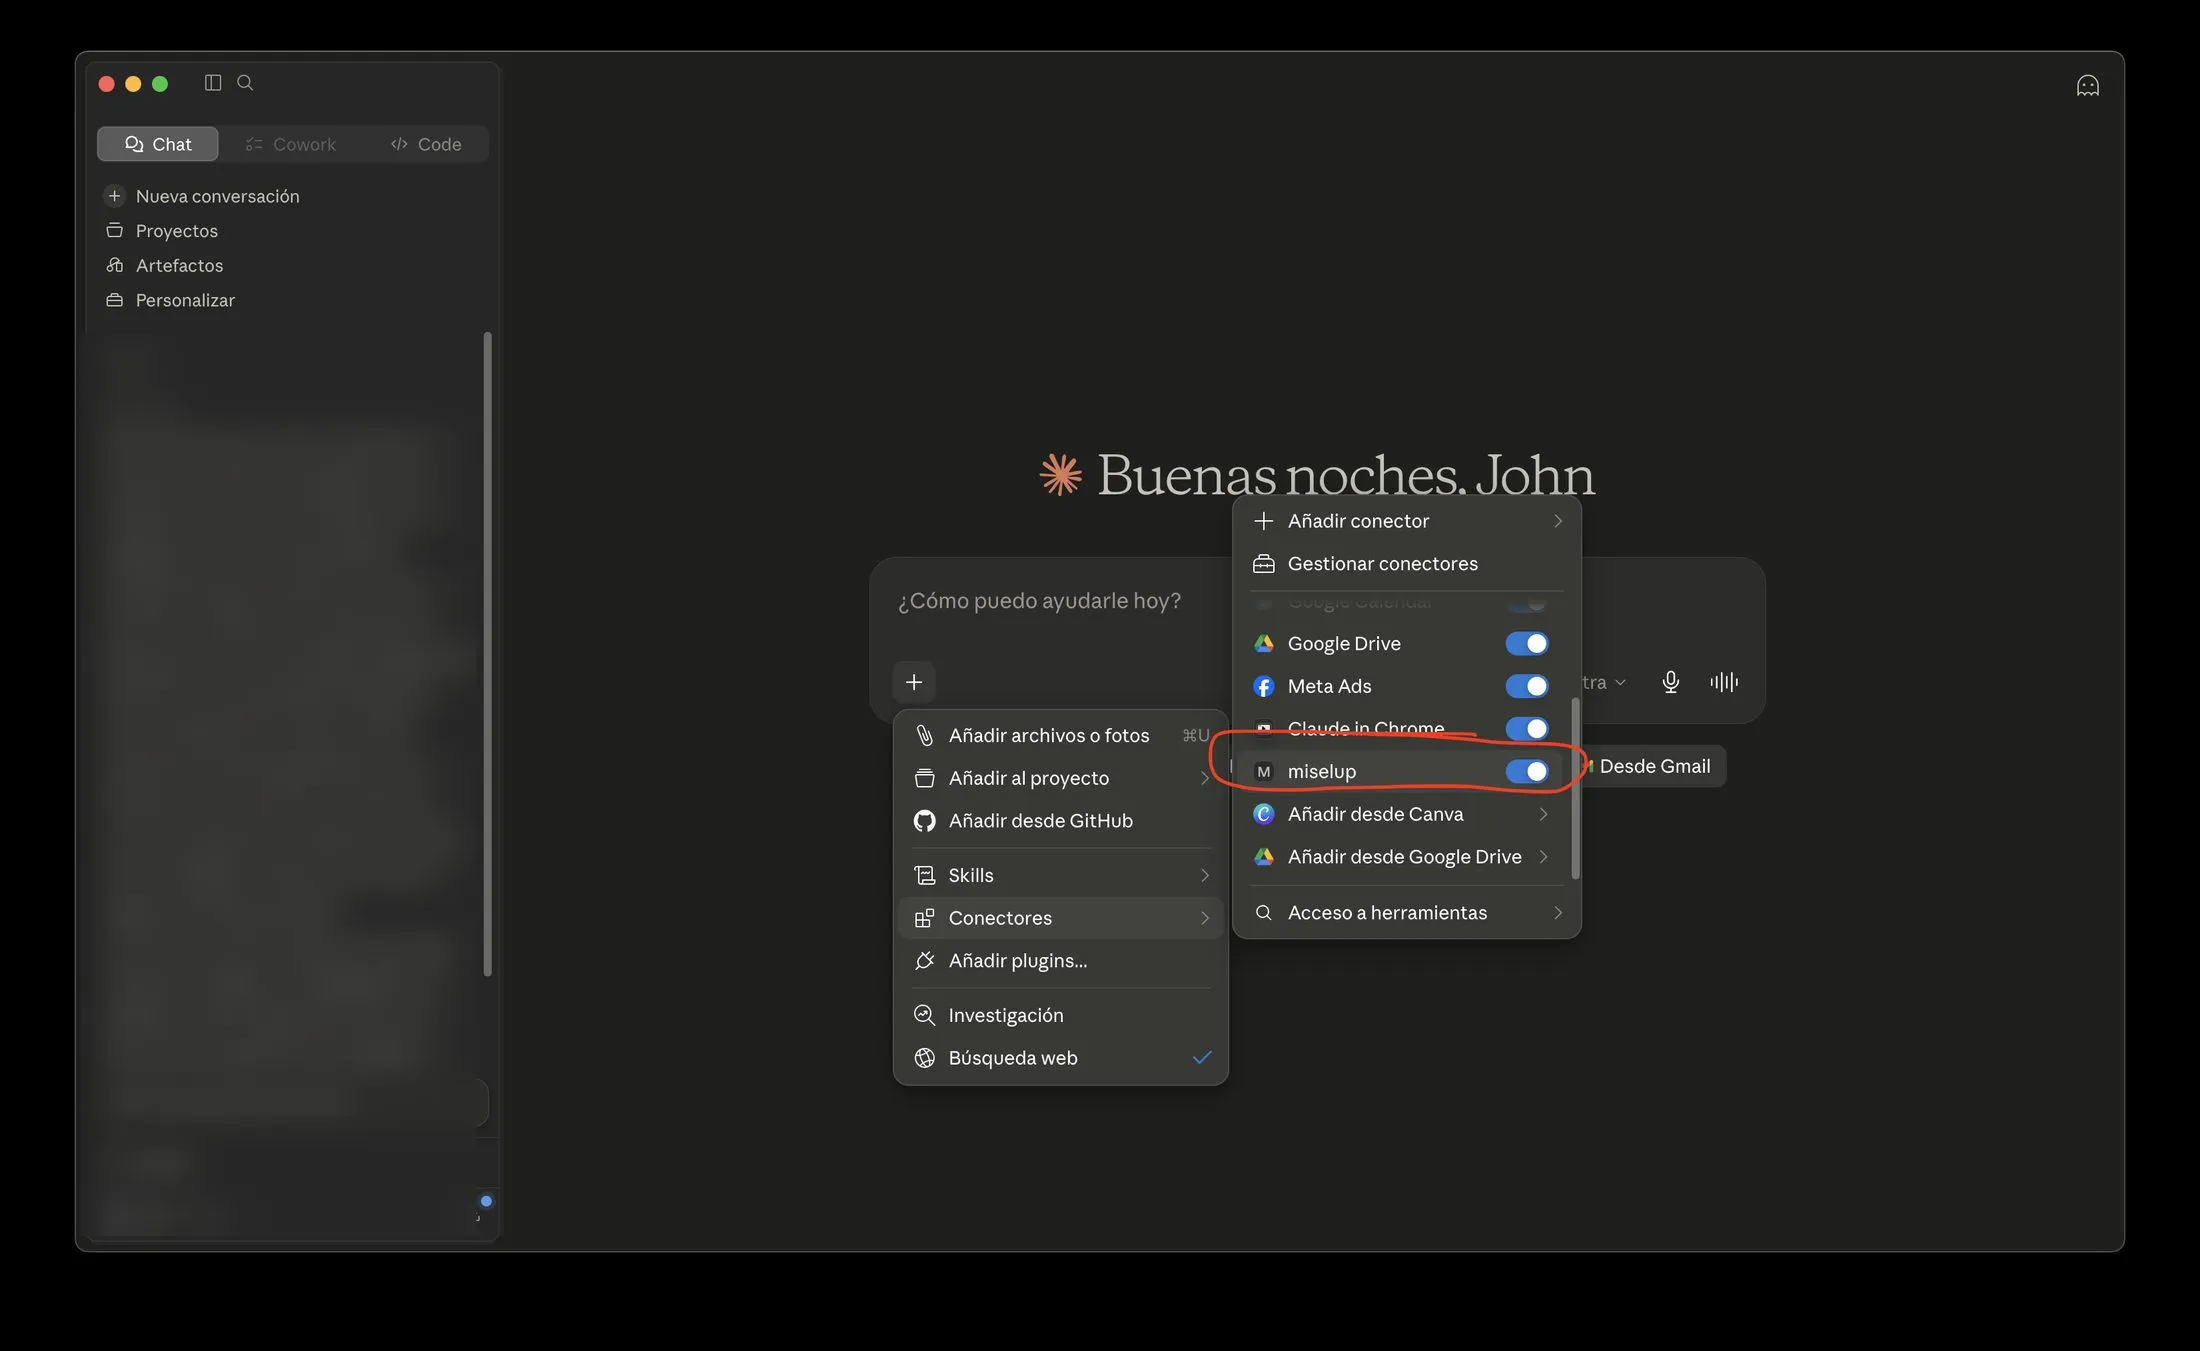
Task: Click the blue notification dot in sidebar
Action: point(486,1201)
